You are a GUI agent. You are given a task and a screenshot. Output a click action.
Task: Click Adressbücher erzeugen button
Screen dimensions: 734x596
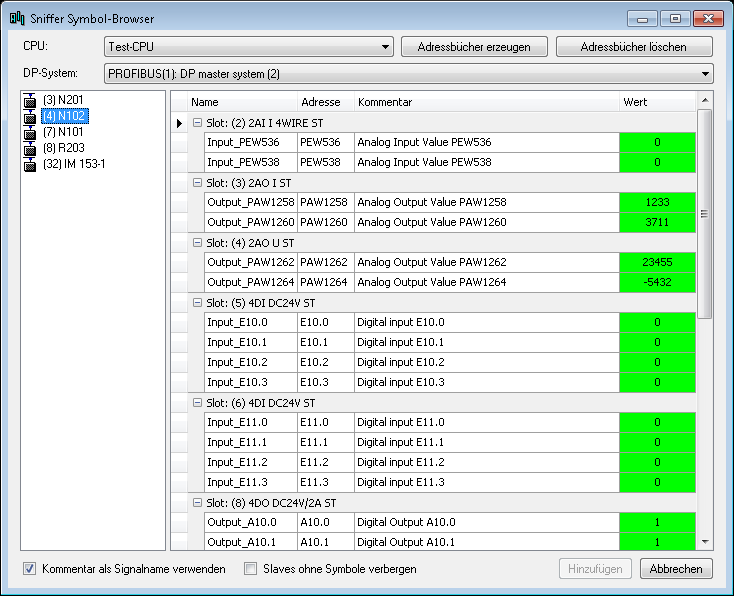pos(473,47)
